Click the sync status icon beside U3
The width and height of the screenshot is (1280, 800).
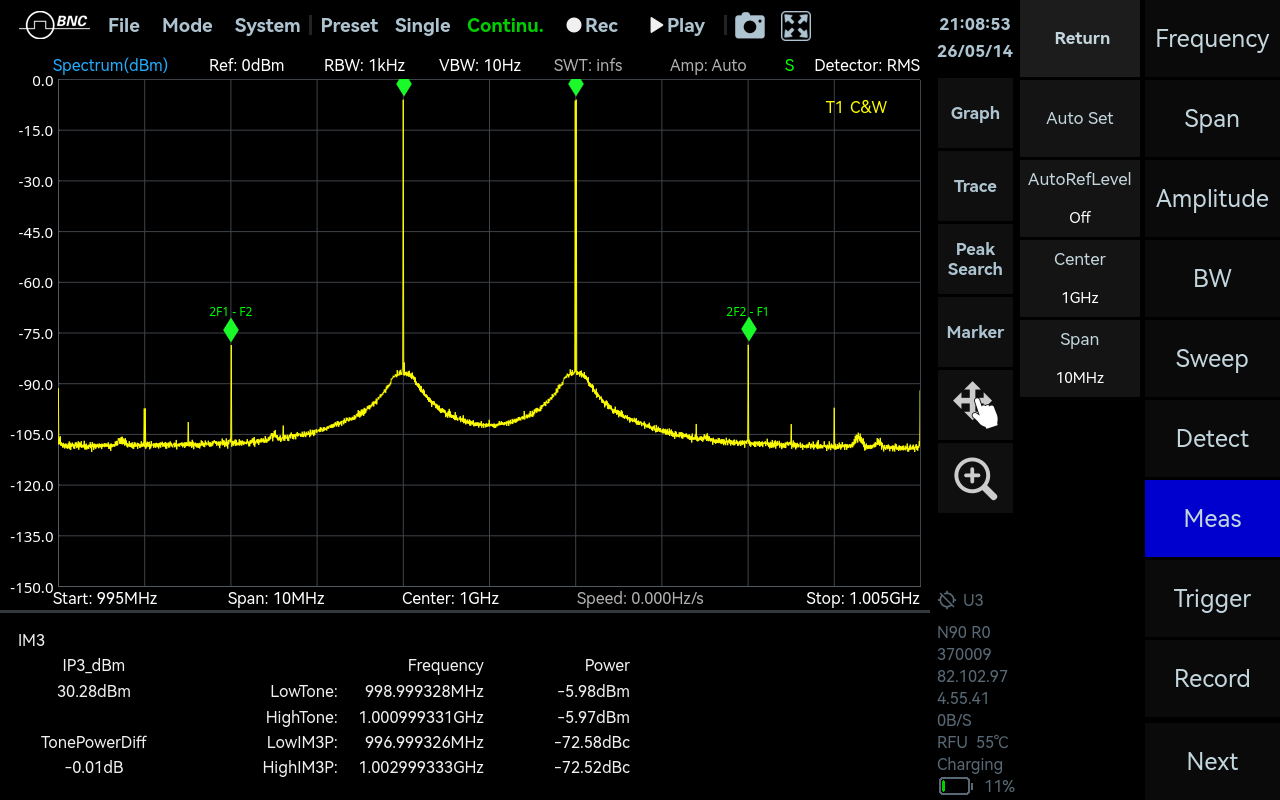pyautogui.click(x=947, y=600)
